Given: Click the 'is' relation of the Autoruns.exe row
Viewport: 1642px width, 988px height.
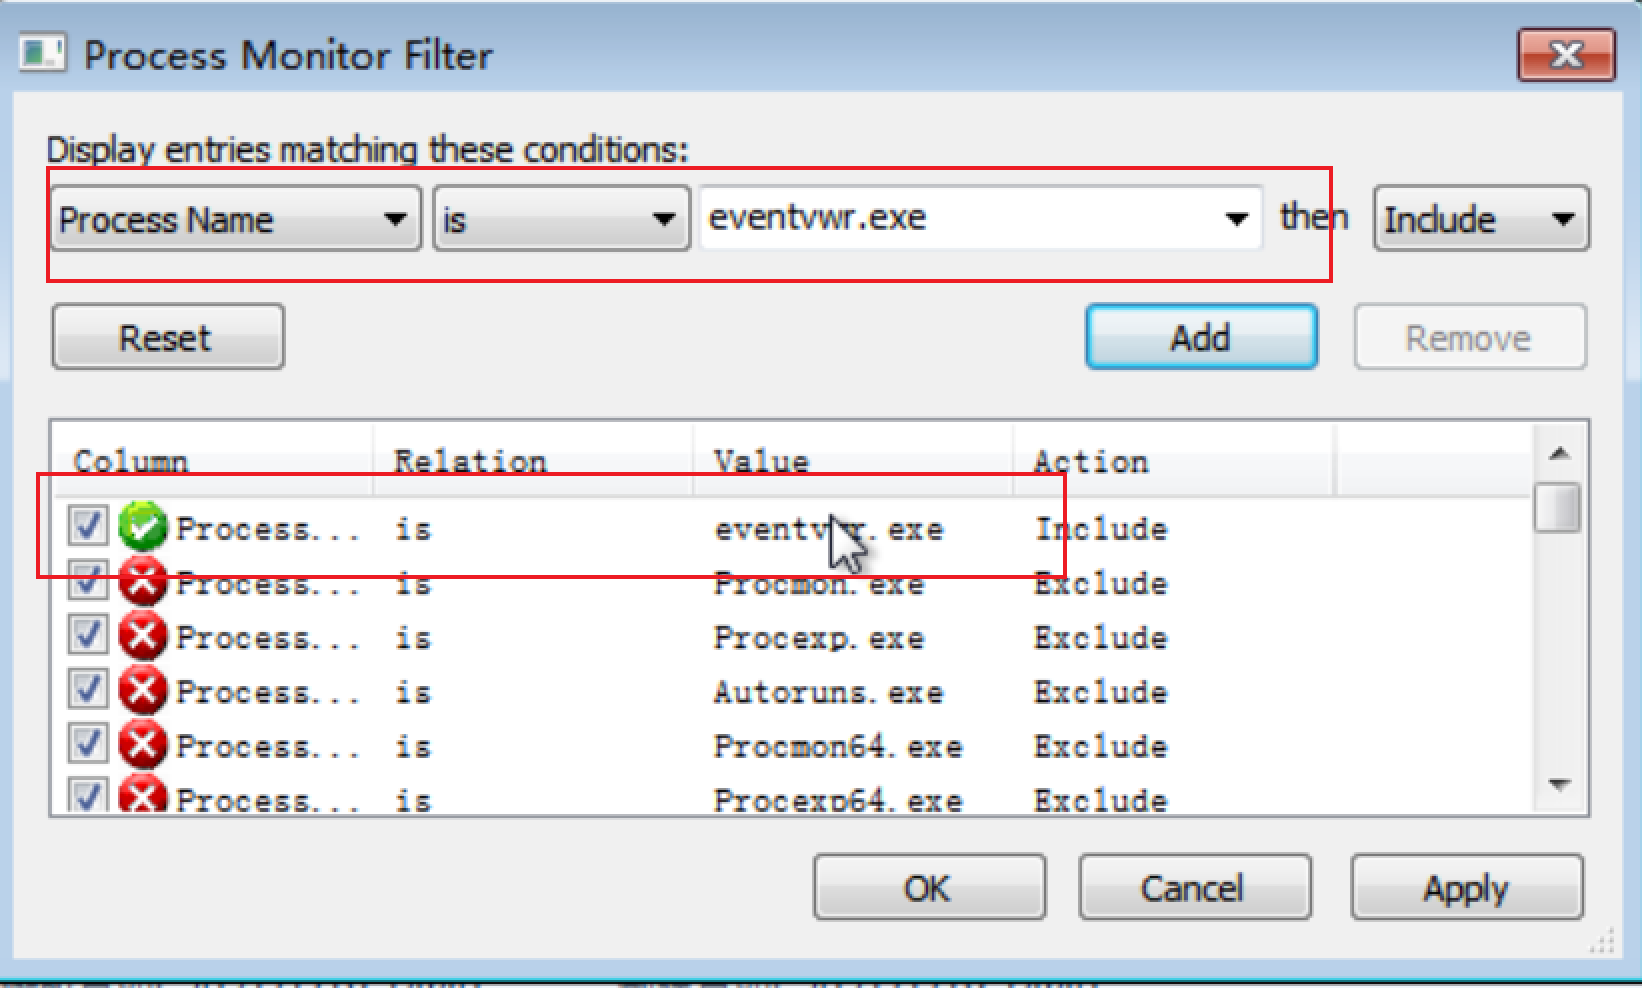Looking at the screenshot, I should 413,691.
